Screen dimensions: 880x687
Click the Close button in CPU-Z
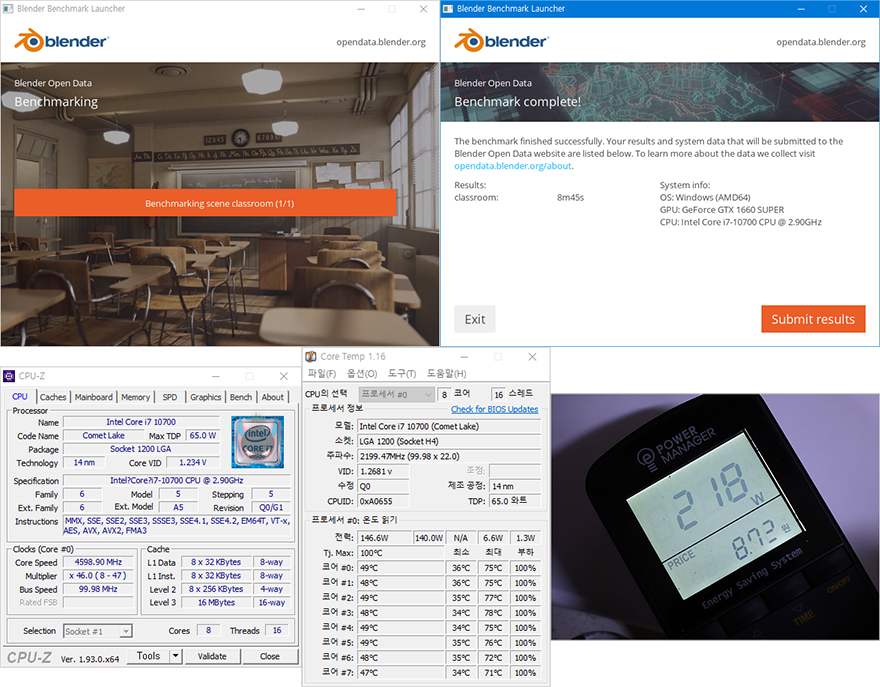click(269, 656)
